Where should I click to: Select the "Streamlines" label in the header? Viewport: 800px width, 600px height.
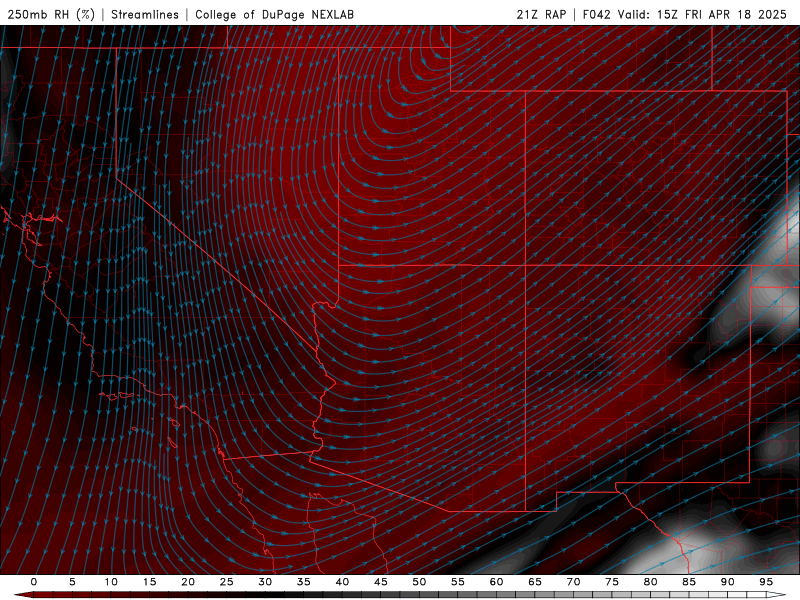[x=145, y=14]
